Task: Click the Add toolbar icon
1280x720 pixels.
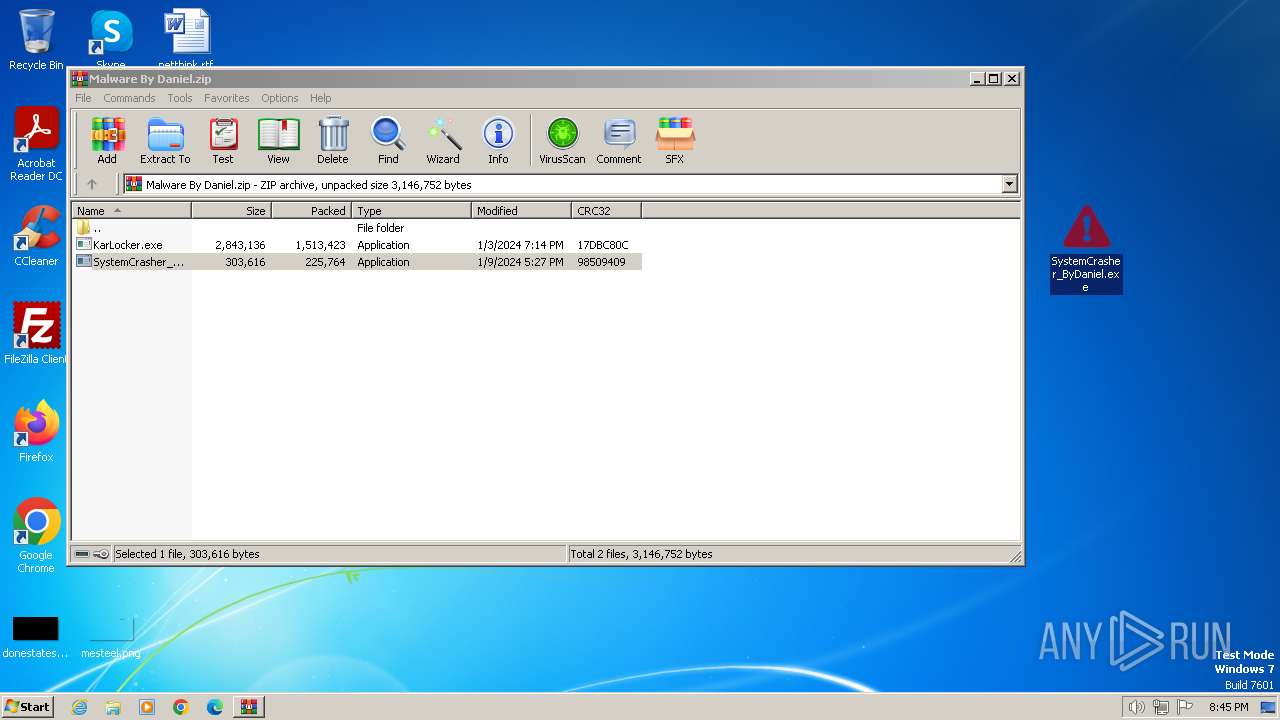Action: [107, 141]
